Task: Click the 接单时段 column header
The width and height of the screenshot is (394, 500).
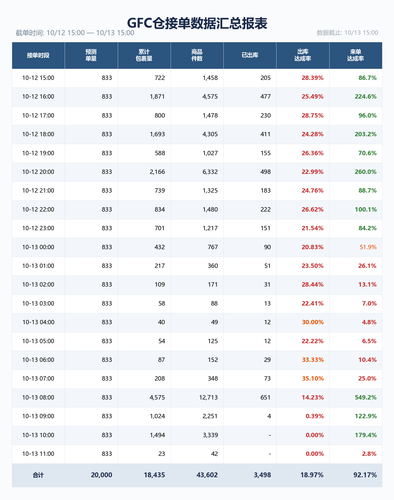Action: [x=38, y=55]
